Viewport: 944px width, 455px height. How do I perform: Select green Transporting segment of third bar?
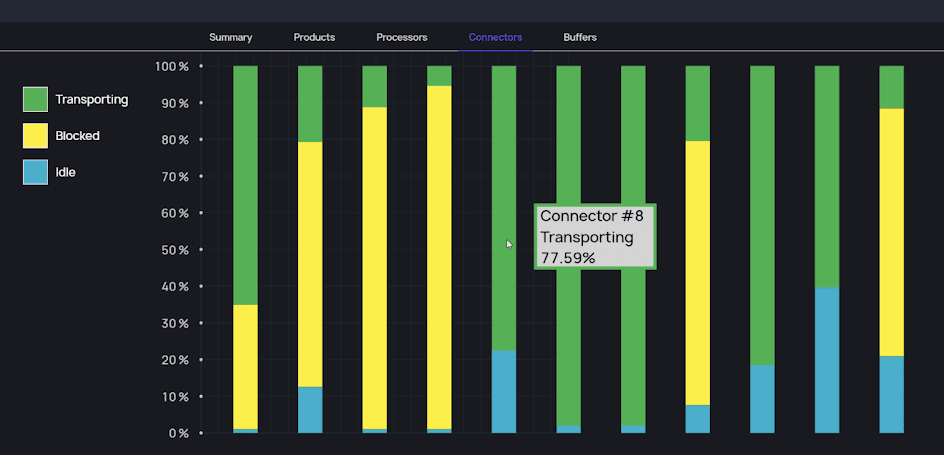point(374,87)
